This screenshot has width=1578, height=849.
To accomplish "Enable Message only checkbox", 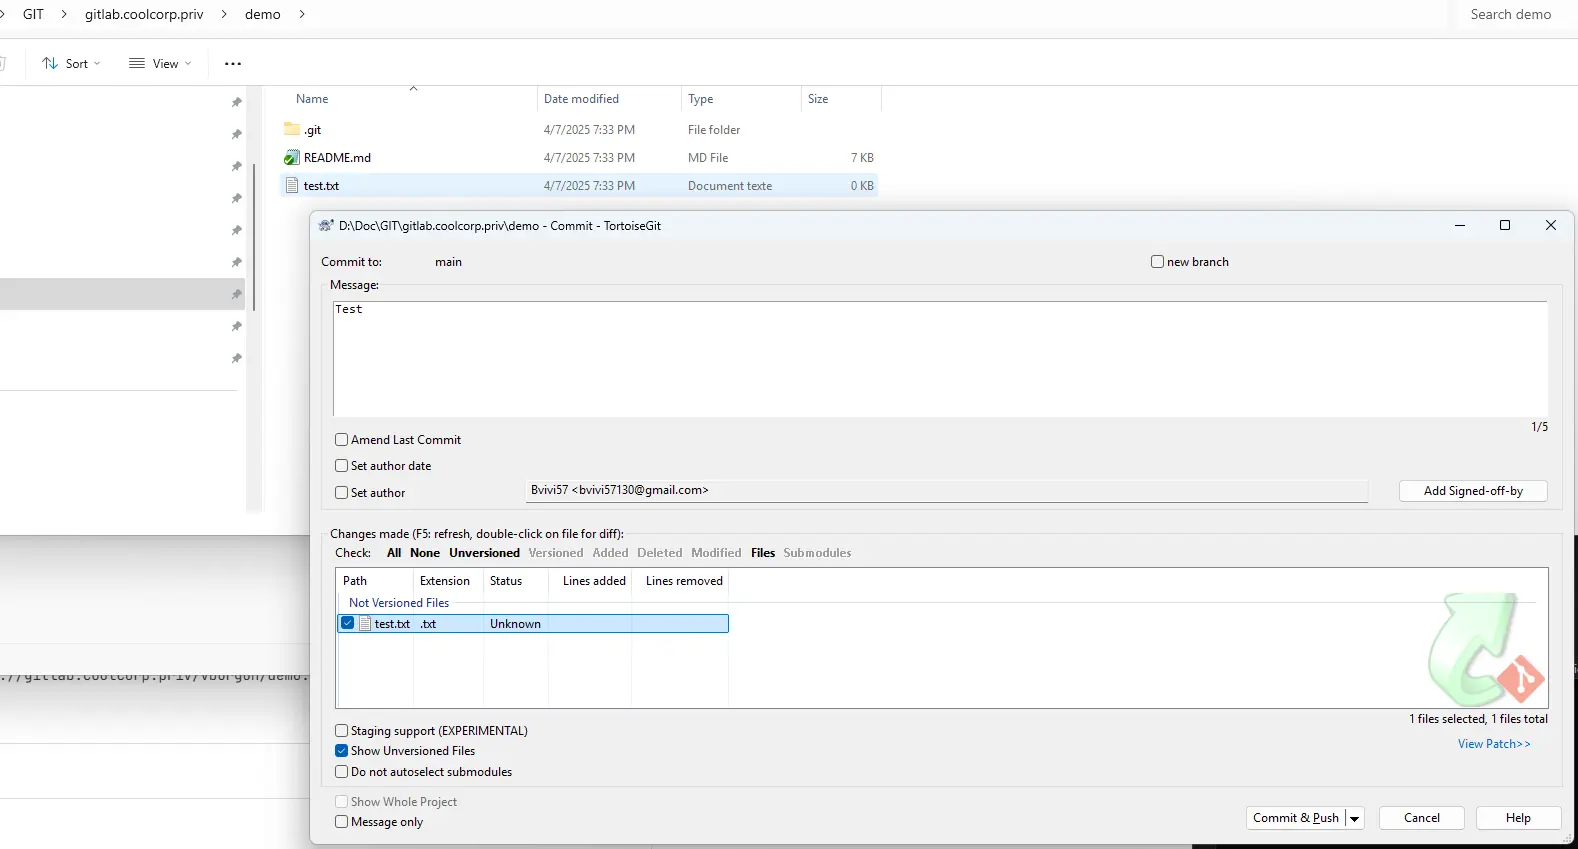I will point(341,822).
